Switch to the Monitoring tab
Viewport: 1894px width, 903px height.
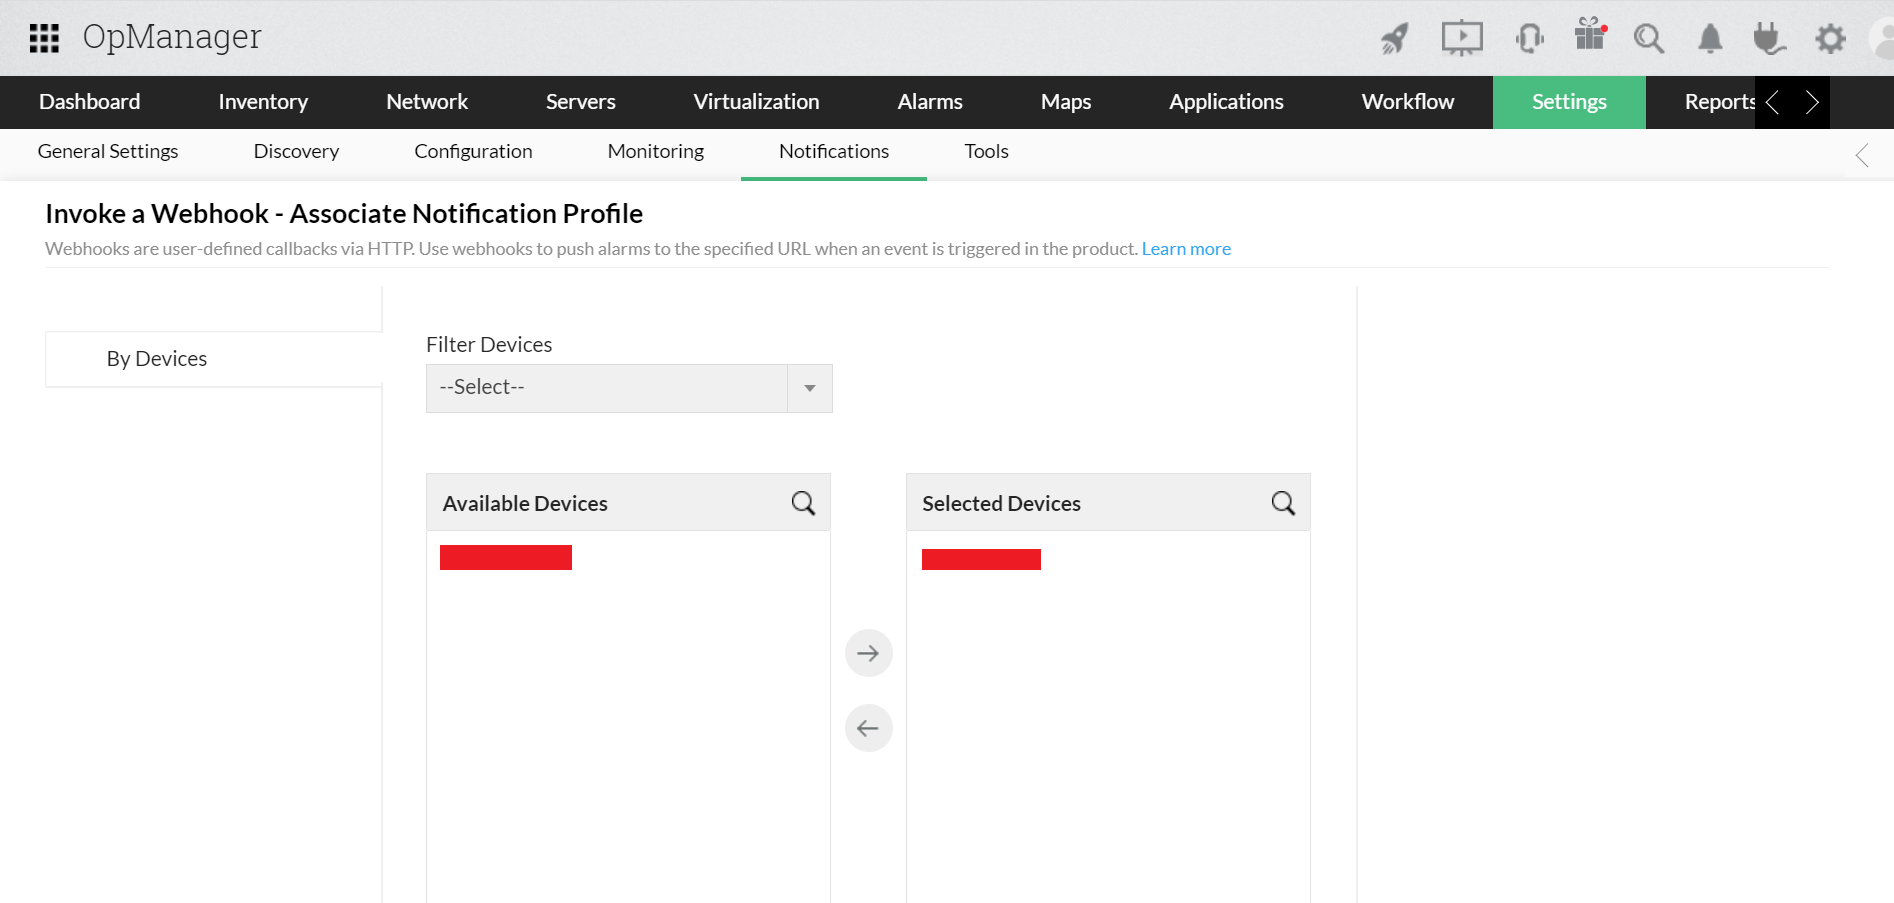655,152
